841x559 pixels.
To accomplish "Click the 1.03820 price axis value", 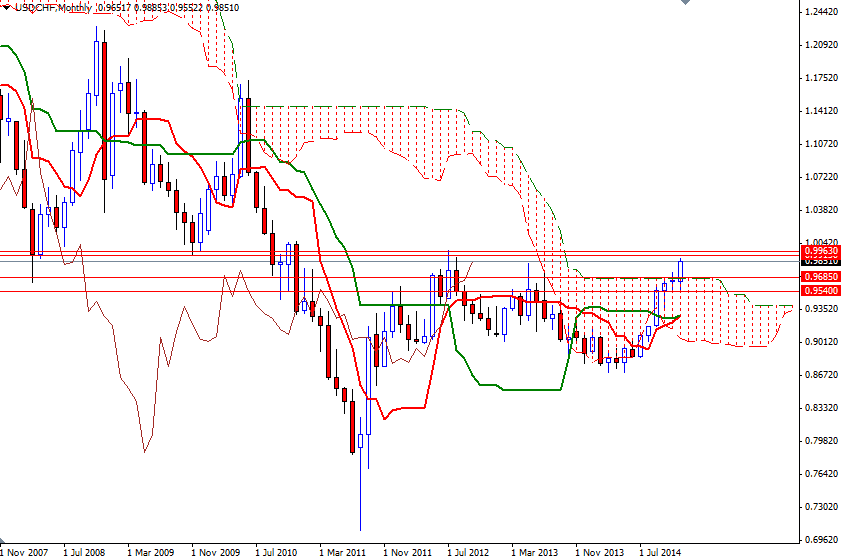I will (x=822, y=210).
